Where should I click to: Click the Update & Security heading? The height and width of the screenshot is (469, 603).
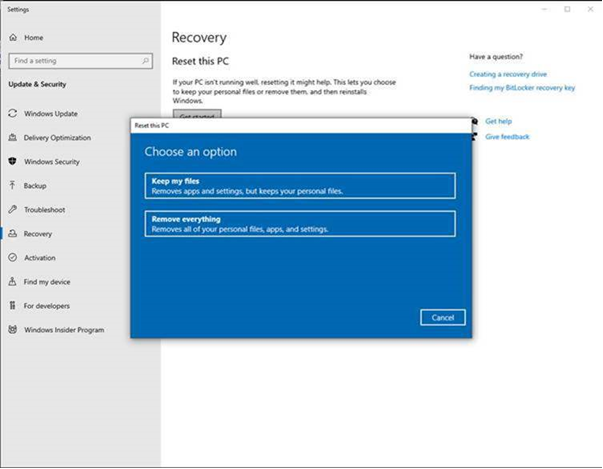point(37,84)
